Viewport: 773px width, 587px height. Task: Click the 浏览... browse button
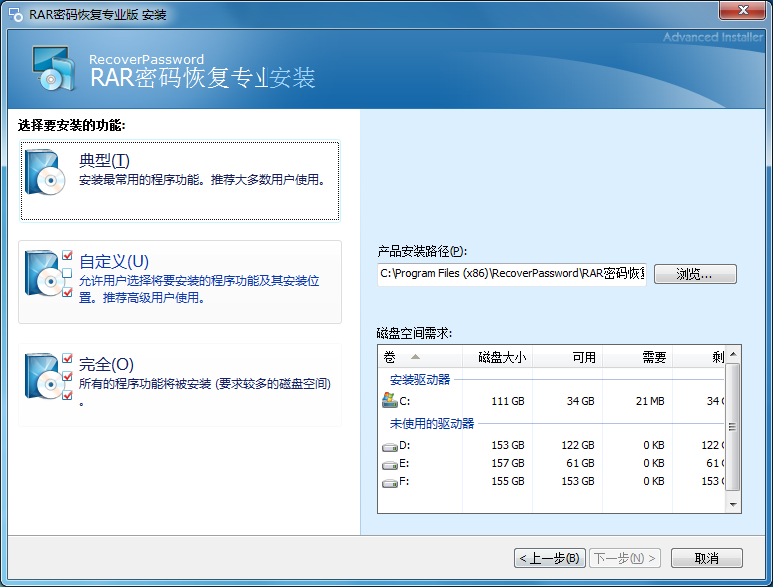point(695,274)
